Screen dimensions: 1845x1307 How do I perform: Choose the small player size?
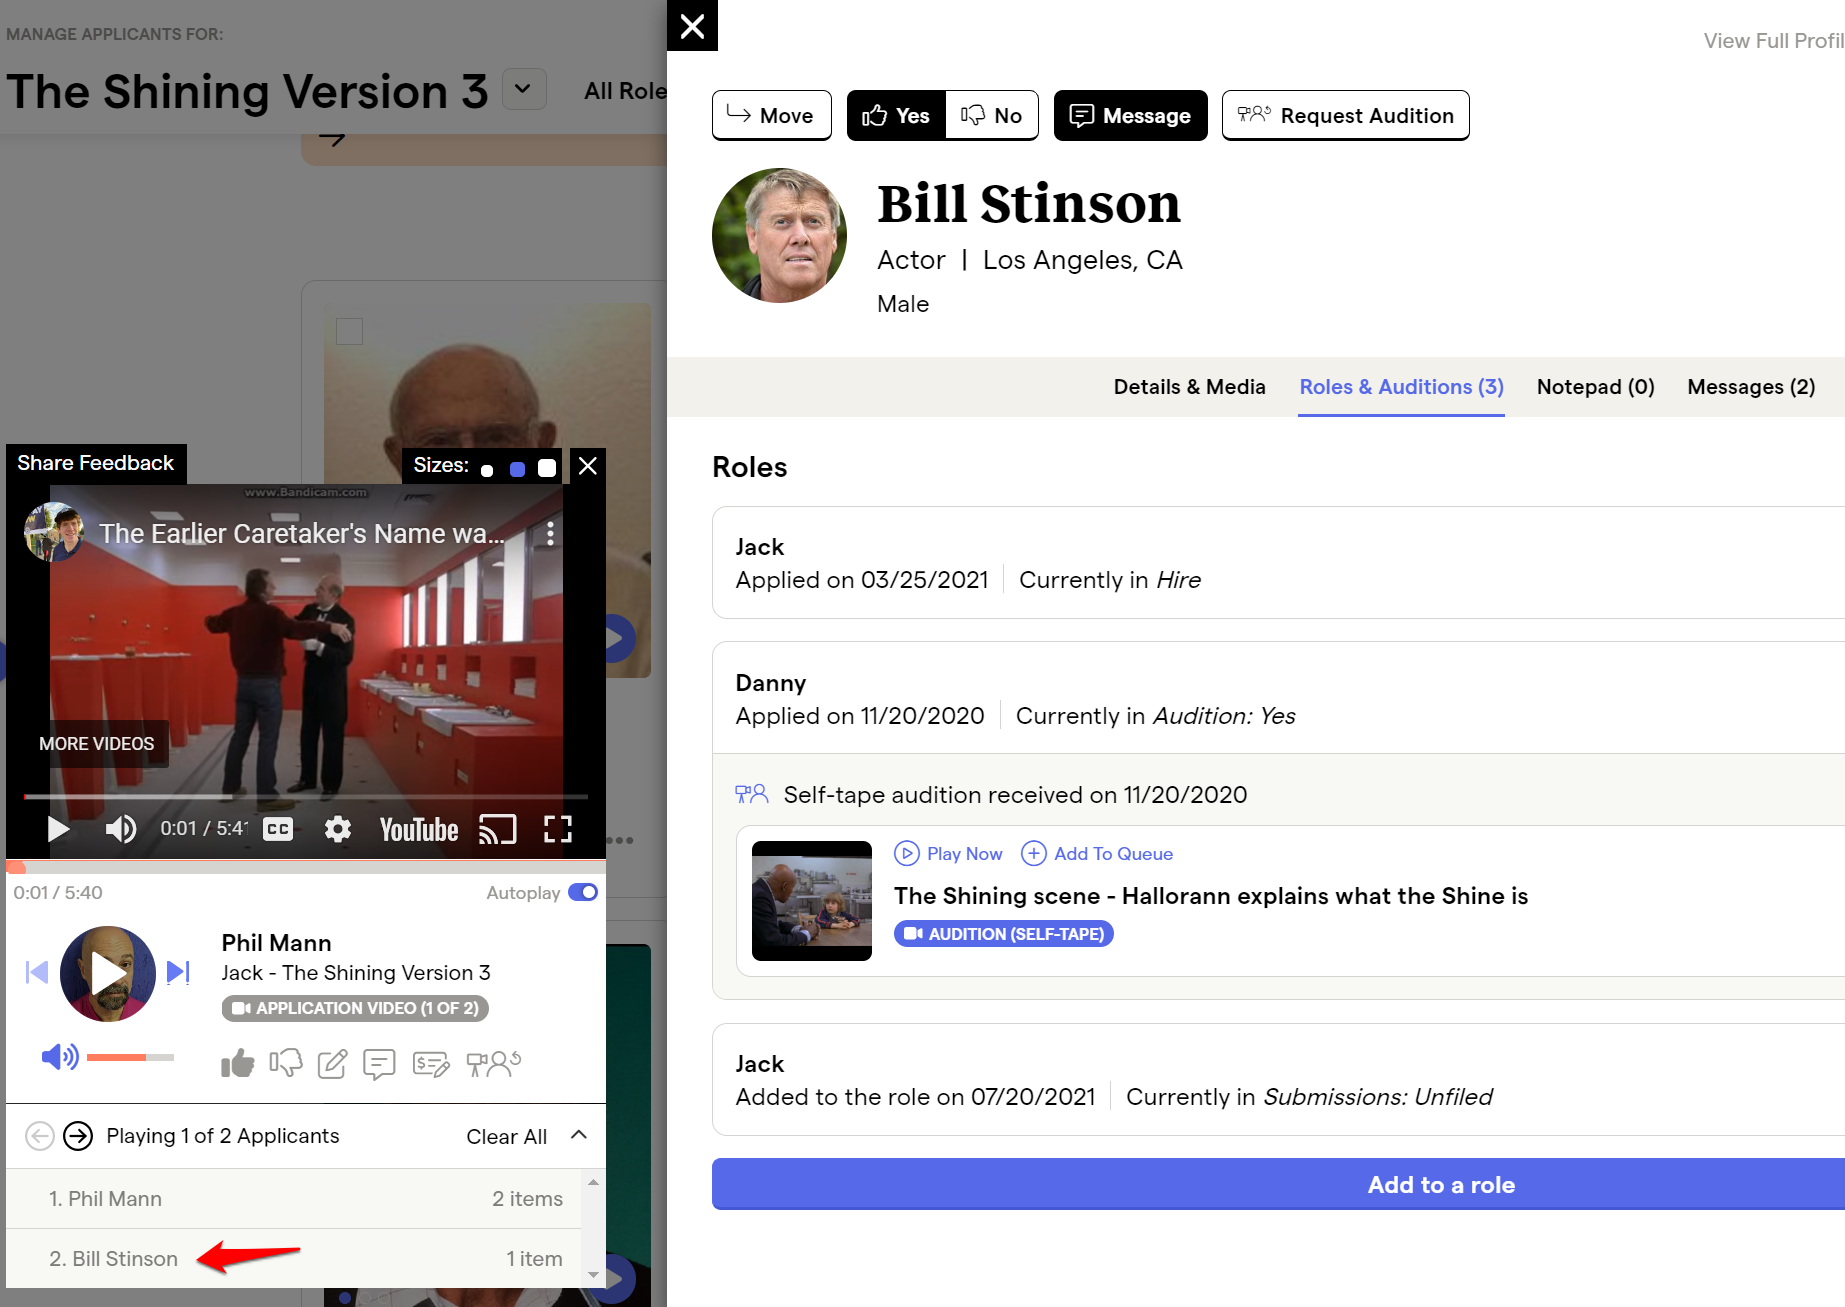pyautogui.click(x=487, y=470)
